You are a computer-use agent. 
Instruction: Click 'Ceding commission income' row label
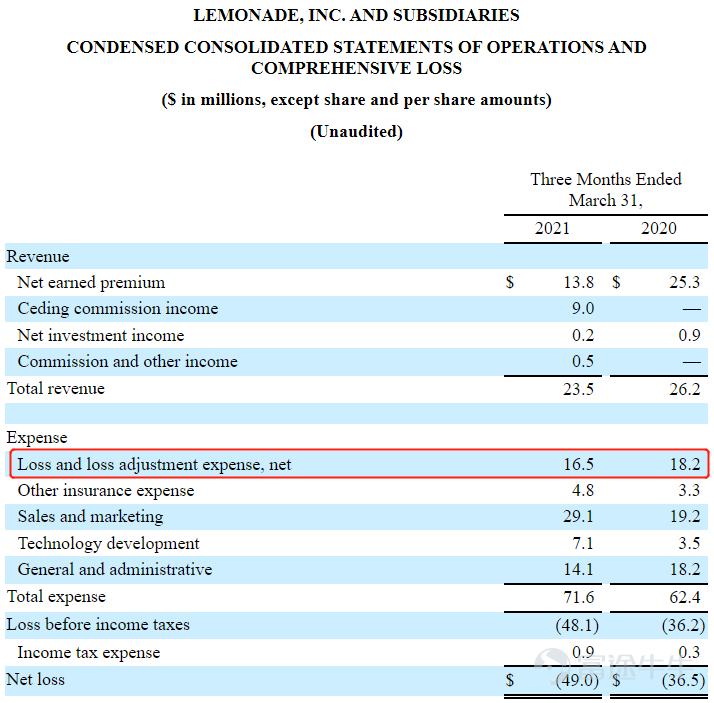coord(117,309)
